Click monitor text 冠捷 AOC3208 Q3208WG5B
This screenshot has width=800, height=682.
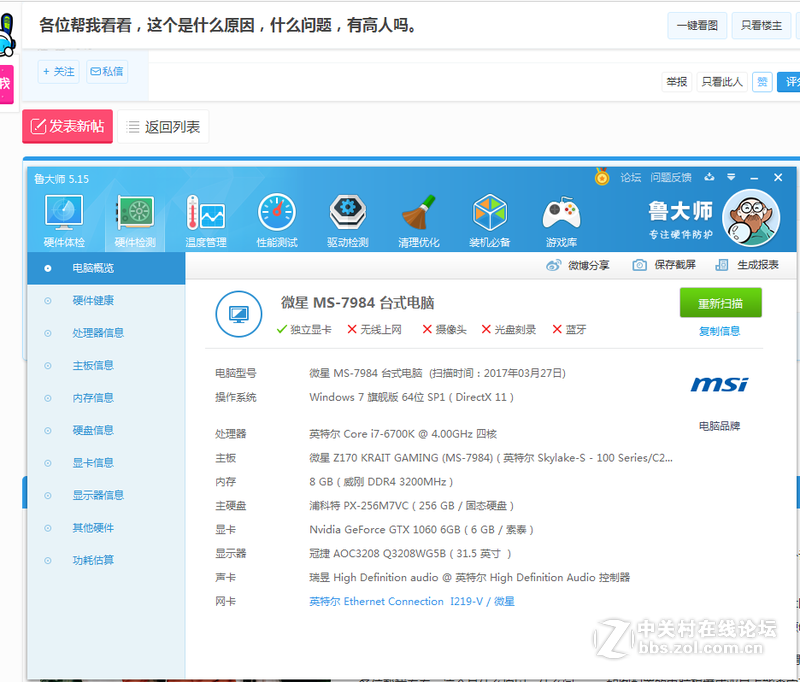pyautogui.click(x=410, y=553)
